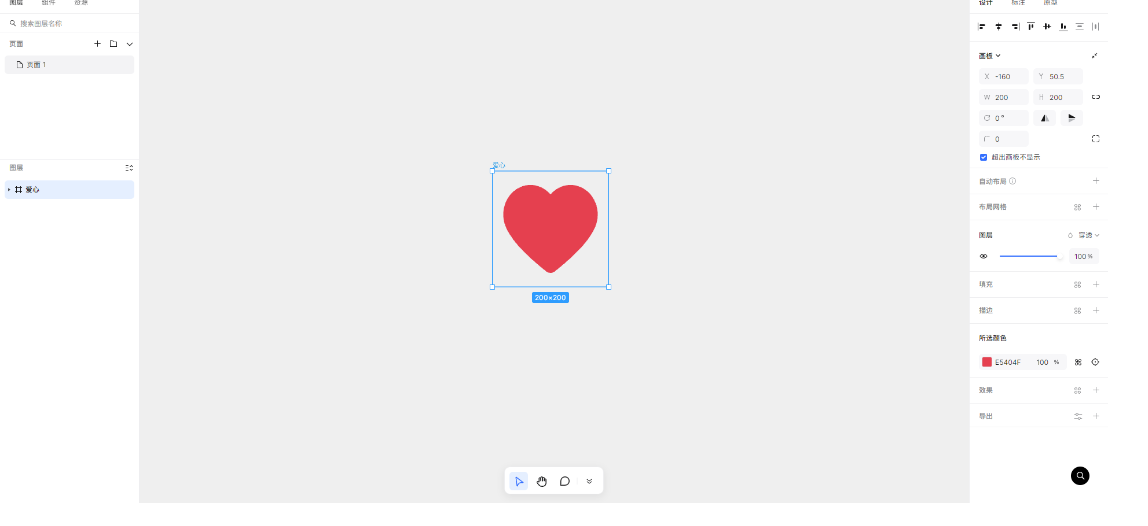Click the corner radius field
This screenshot has height=526, width=1148.
click(x=1004, y=139)
